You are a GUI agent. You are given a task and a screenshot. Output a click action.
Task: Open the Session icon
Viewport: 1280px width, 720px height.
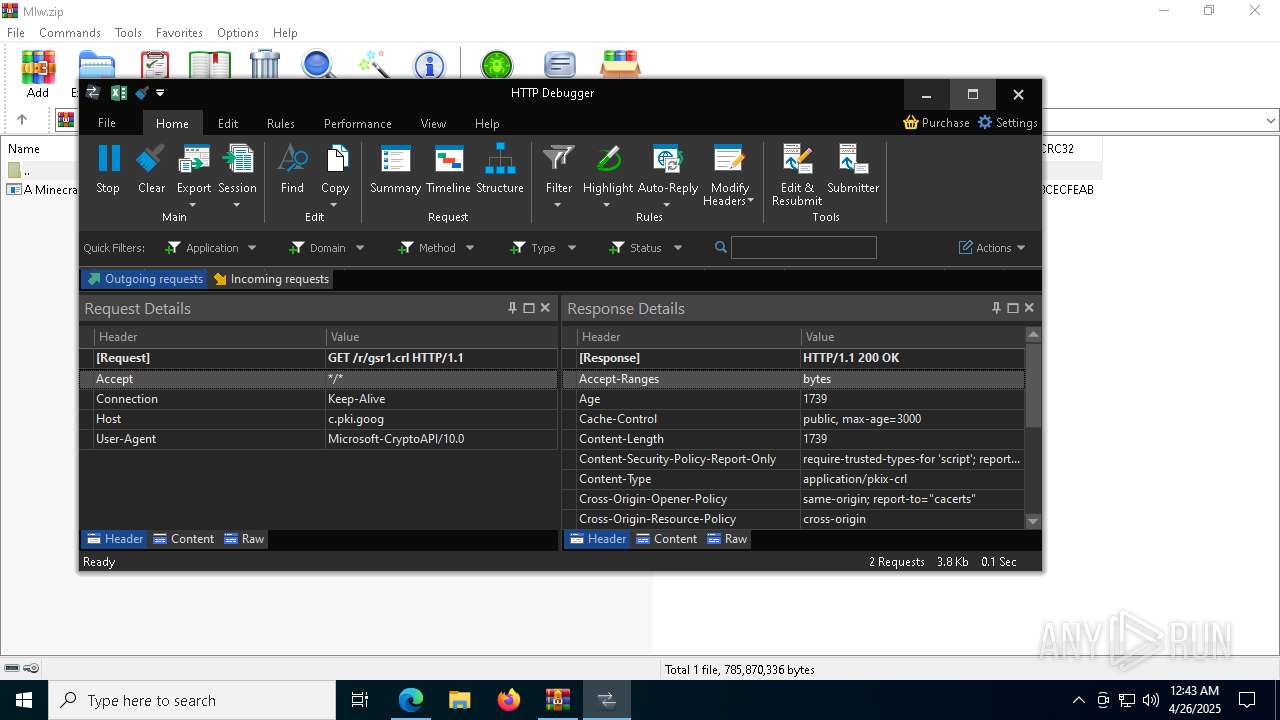(237, 159)
